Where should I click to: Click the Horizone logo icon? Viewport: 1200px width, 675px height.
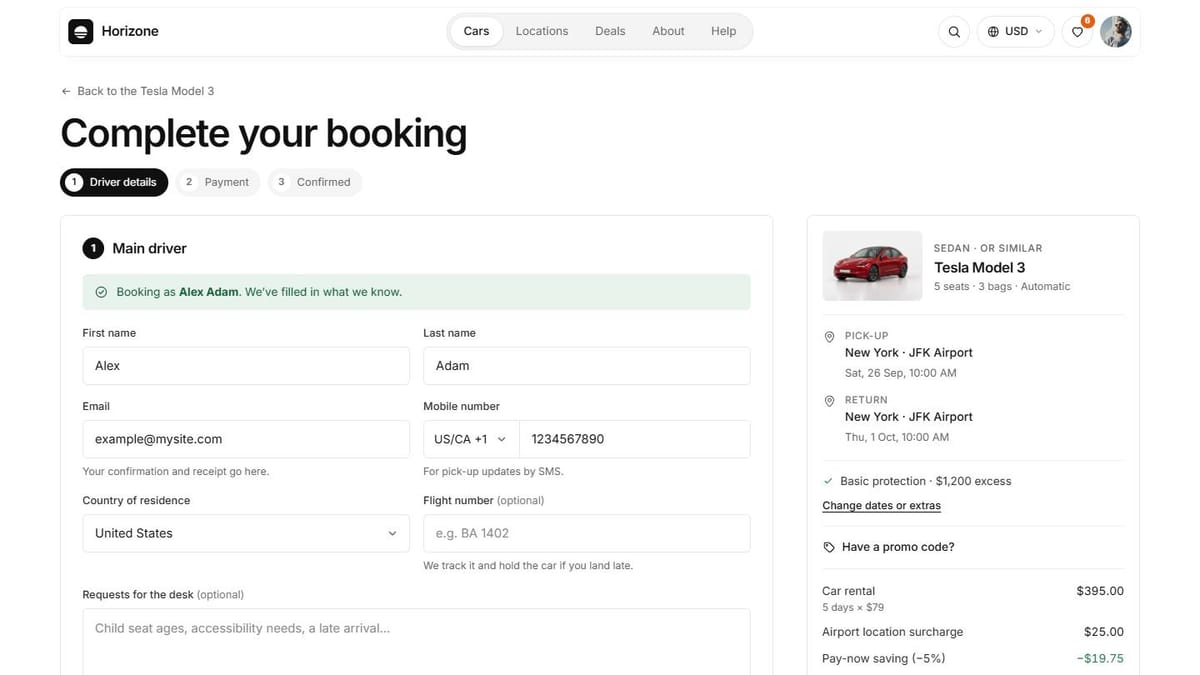[80, 31]
